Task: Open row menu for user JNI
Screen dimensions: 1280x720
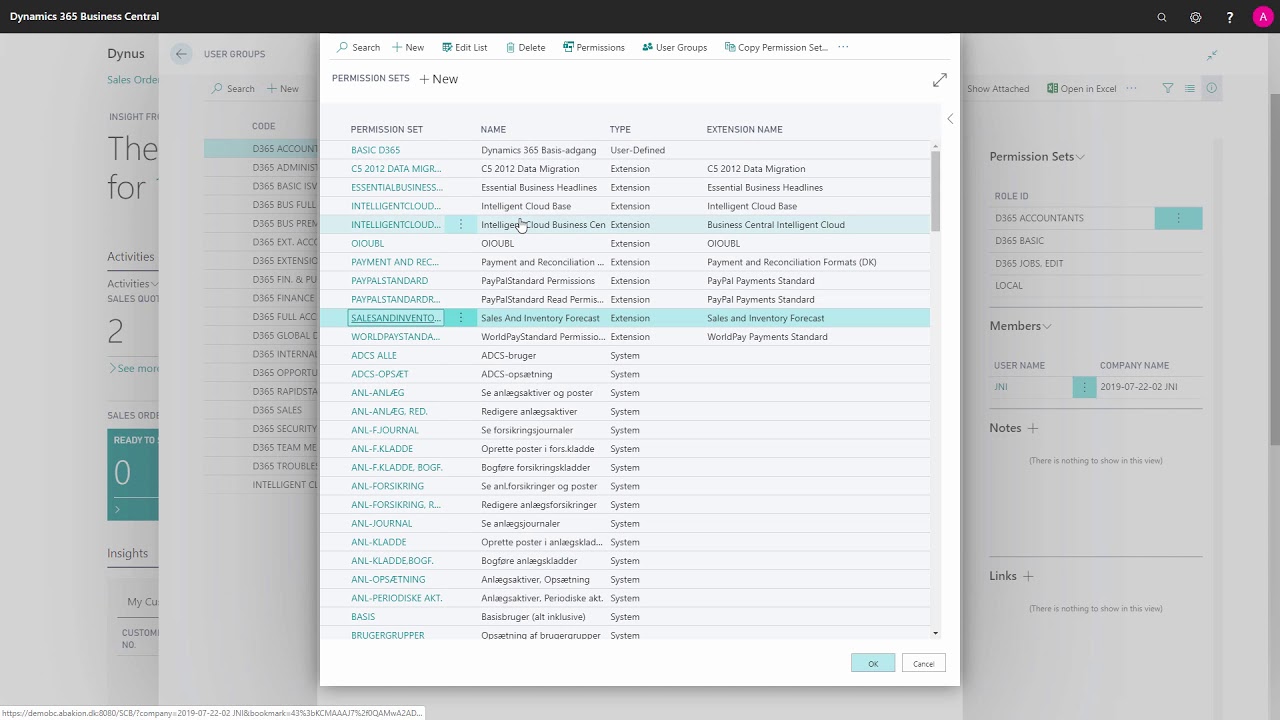Action: point(1084,387)
